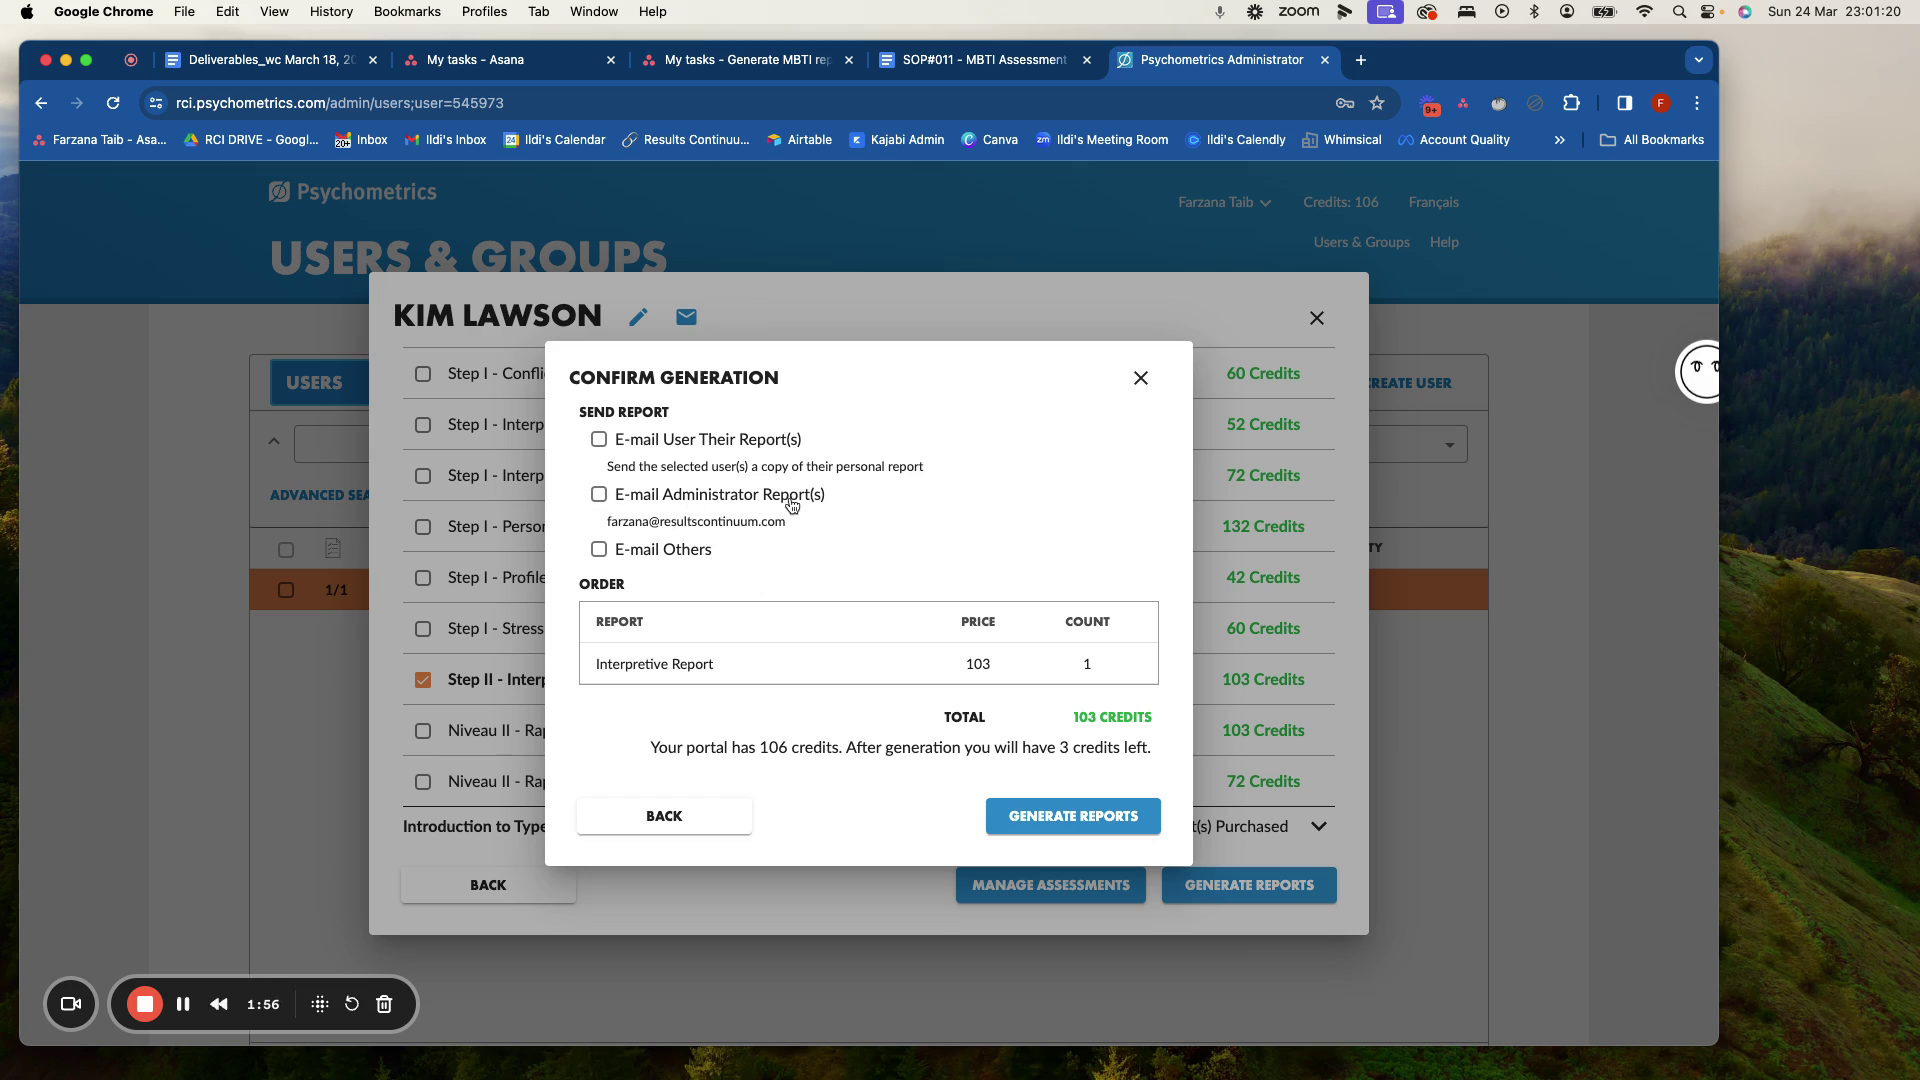Switch to SOP#011 - MBTI Assessment tab
Image resolution: width=1920 pixels, height=1080 pixels.
pos(984,60)
